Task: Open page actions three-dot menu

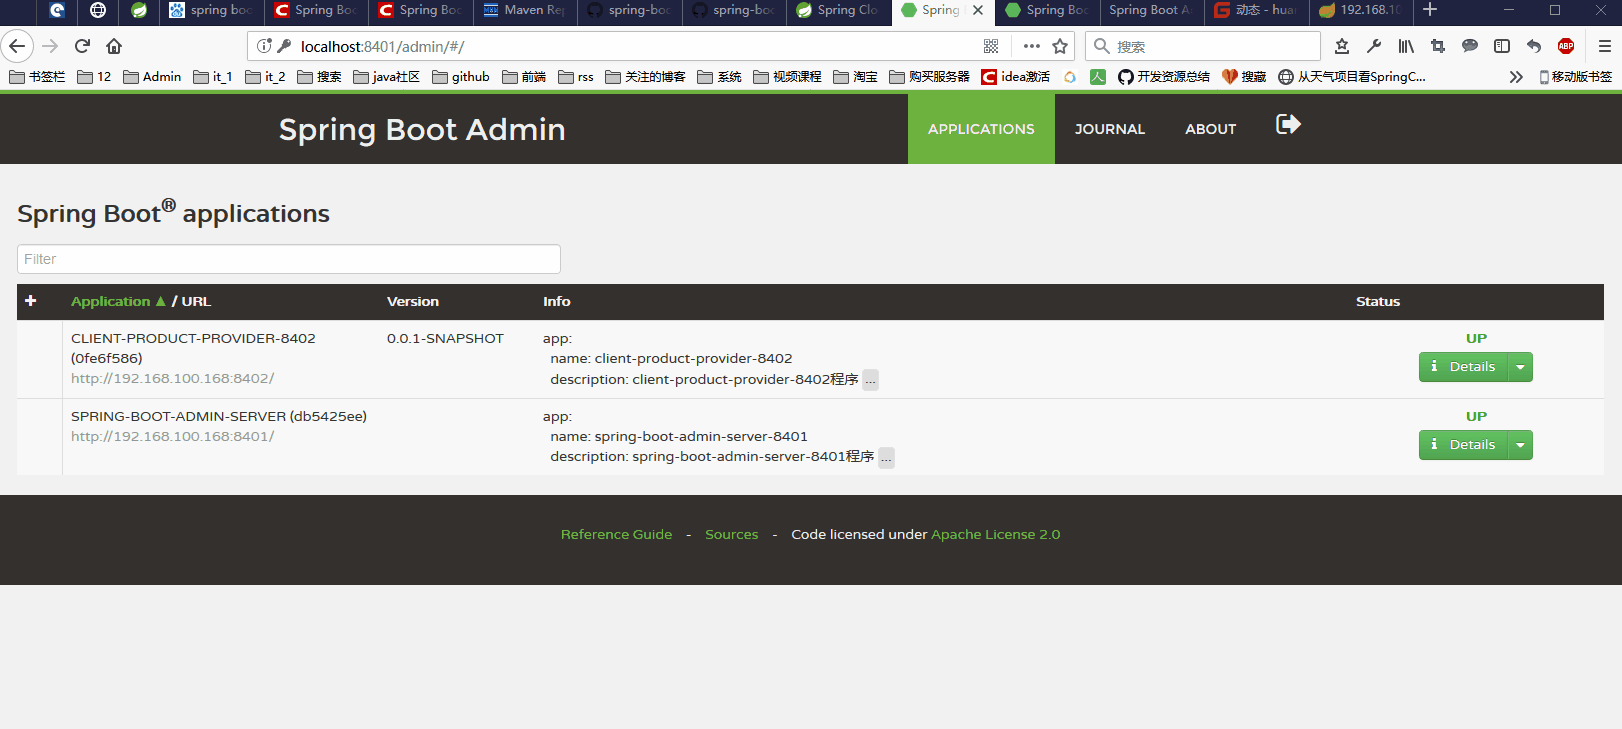Action: [x=1032, y=46]
